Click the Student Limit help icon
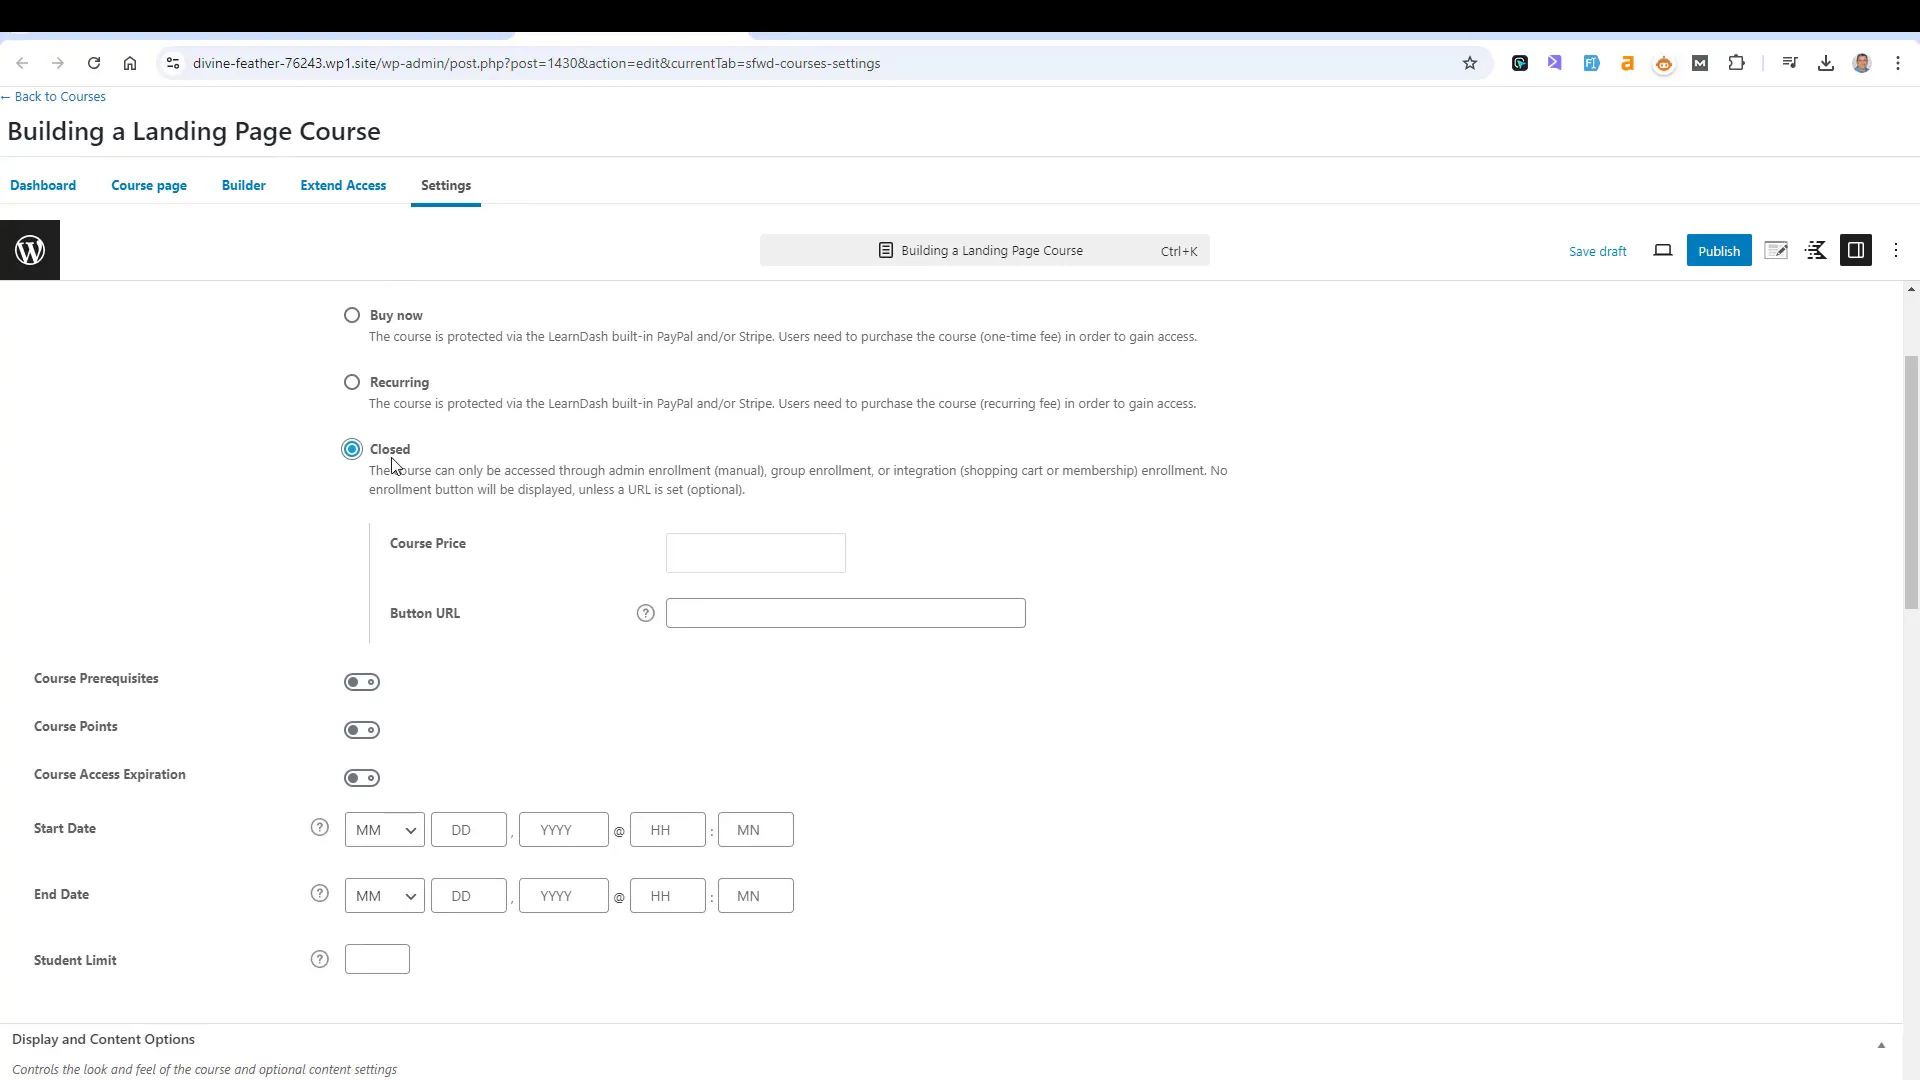The width and height of the screenshot is (1920, 1080). pyautogui.click(x=319, y=959)
